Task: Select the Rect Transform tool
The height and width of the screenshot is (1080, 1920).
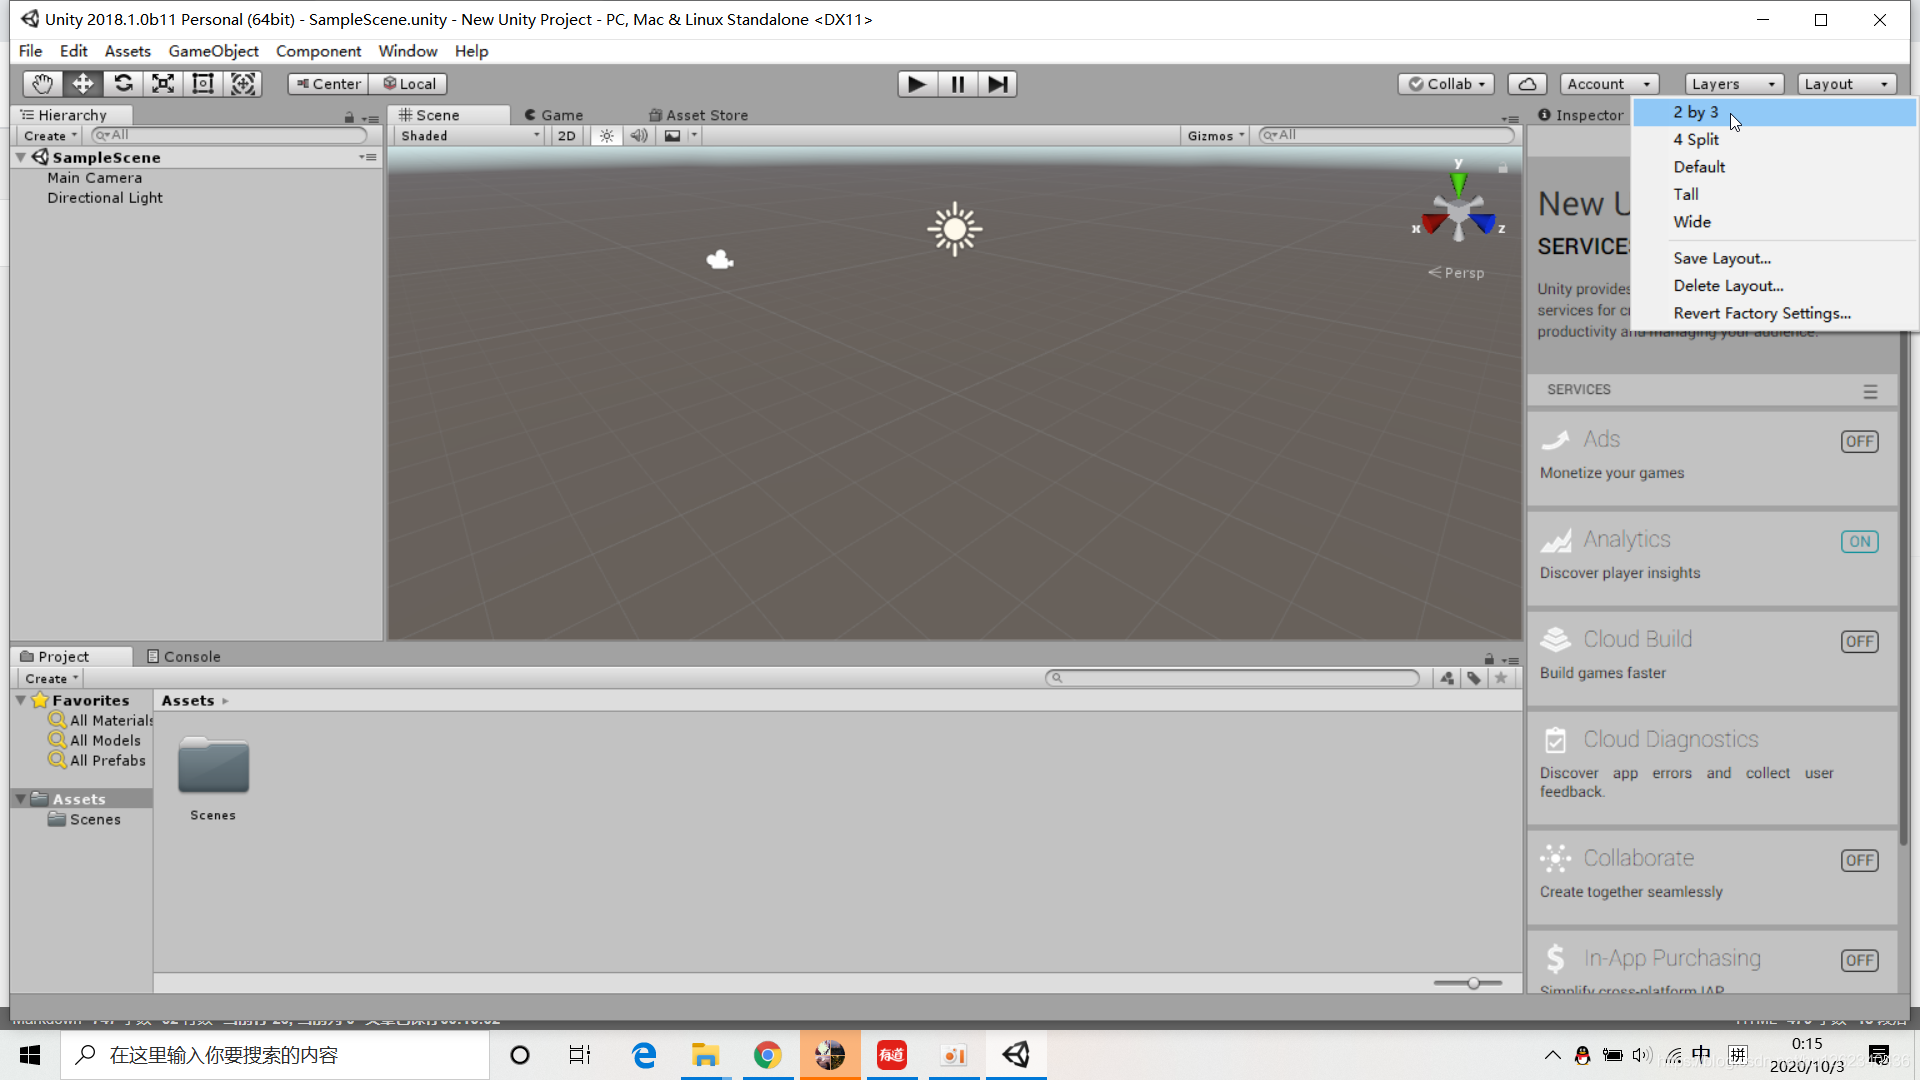Action: (x=203, y=84)
